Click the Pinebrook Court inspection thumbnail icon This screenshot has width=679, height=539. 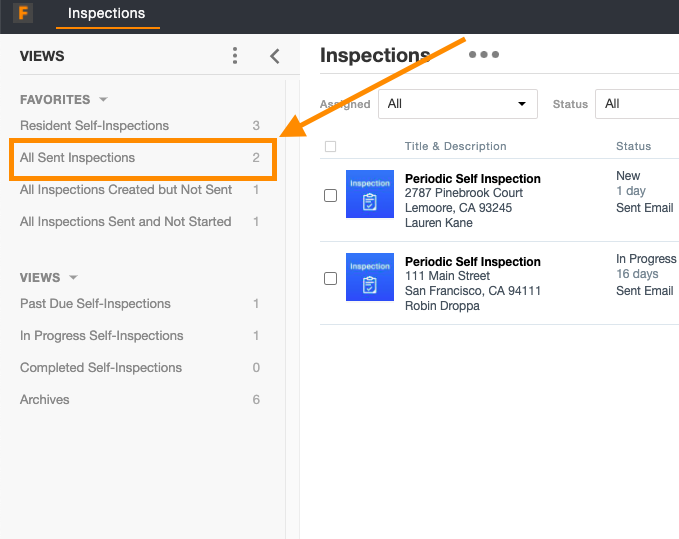click(370, 194)
